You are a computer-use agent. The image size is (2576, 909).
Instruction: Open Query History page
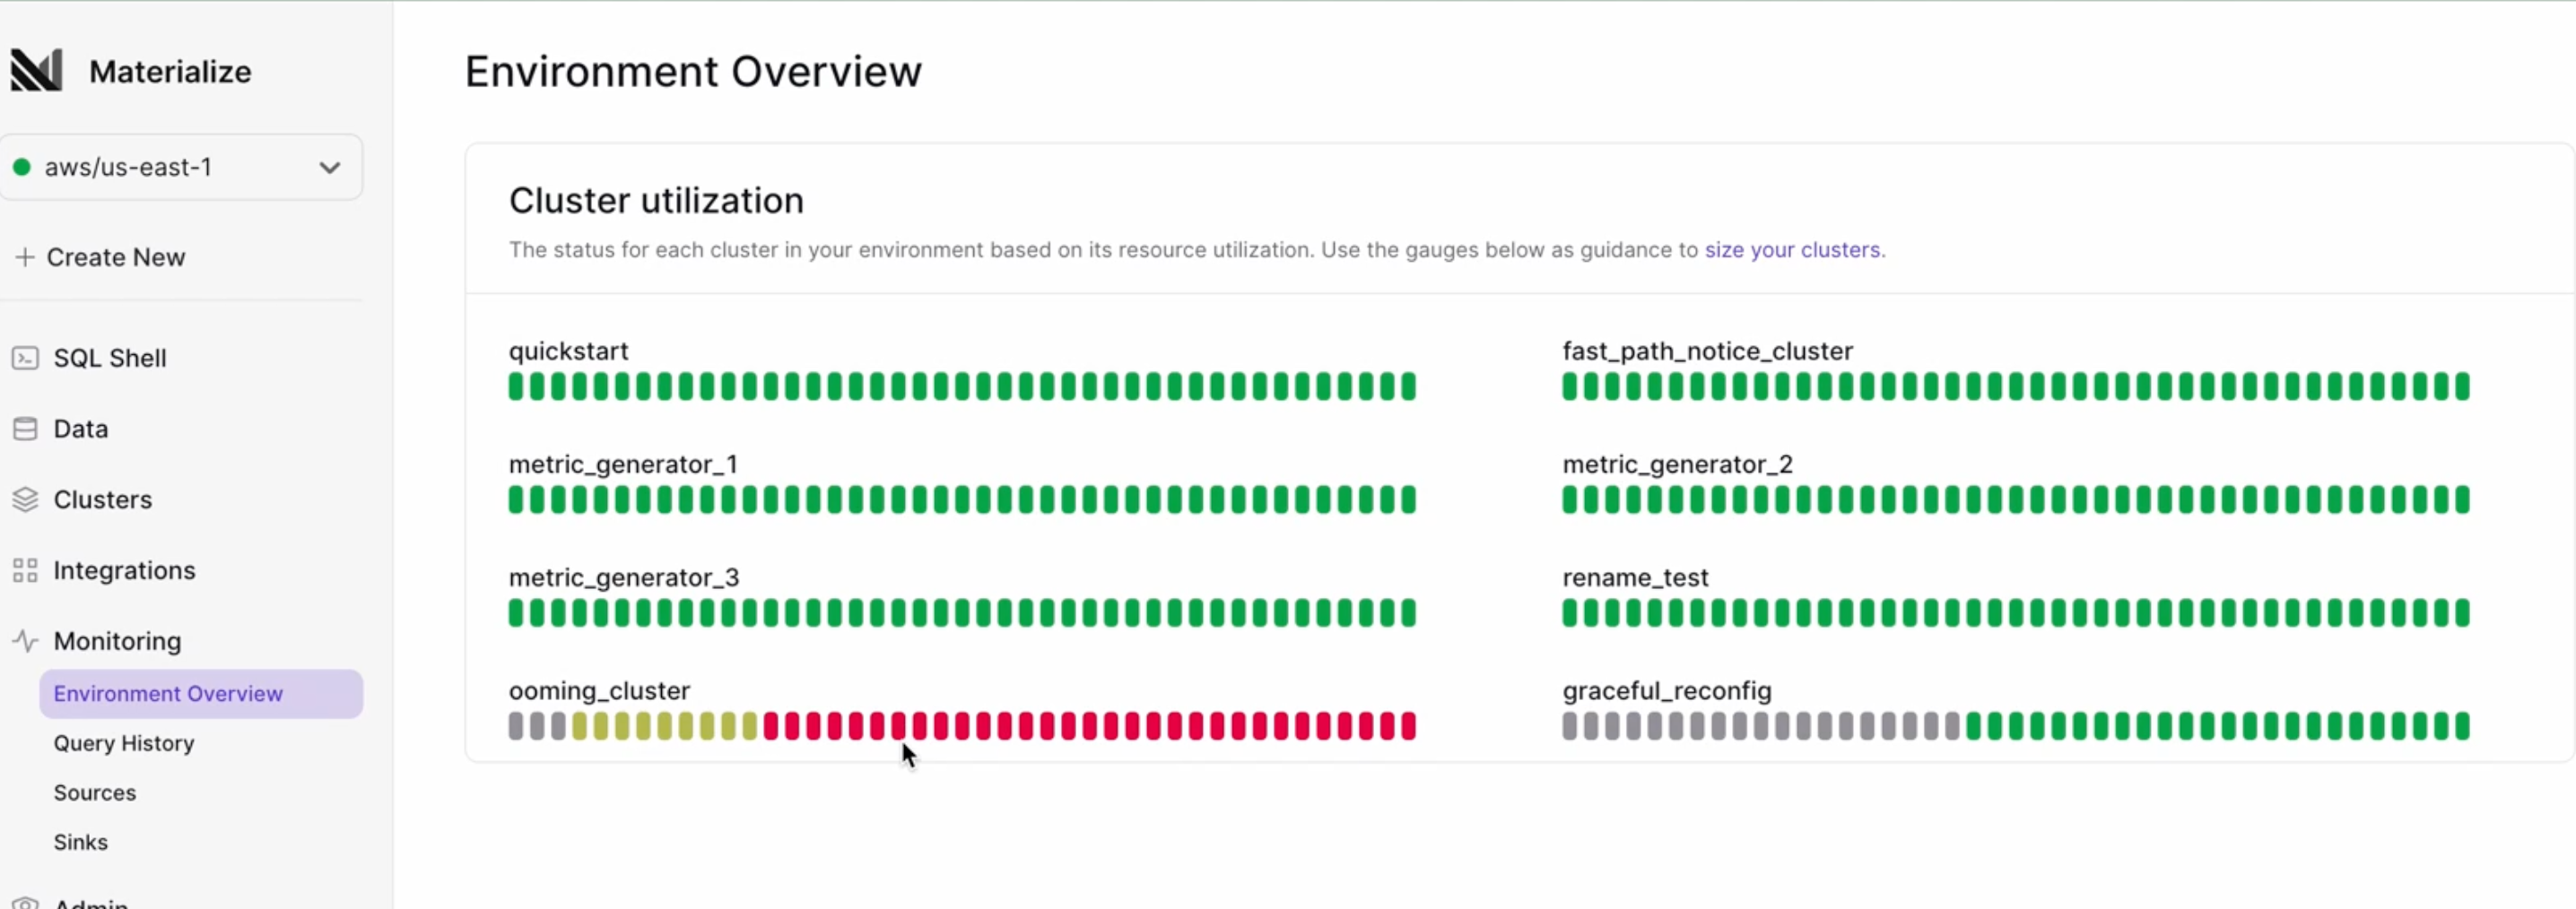click(x=124, y=743)
